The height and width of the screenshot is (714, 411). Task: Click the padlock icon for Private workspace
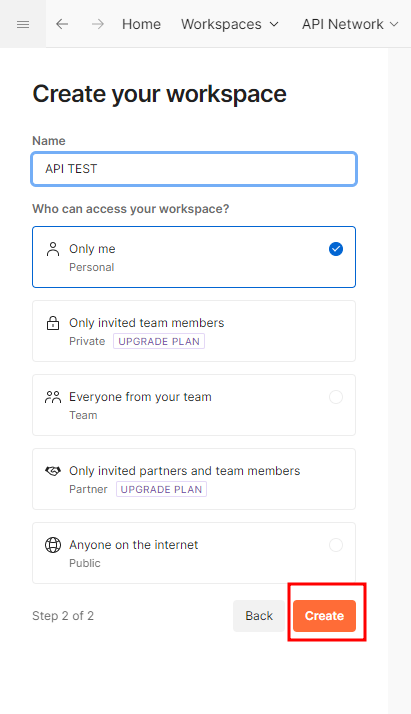click(53, 323)
